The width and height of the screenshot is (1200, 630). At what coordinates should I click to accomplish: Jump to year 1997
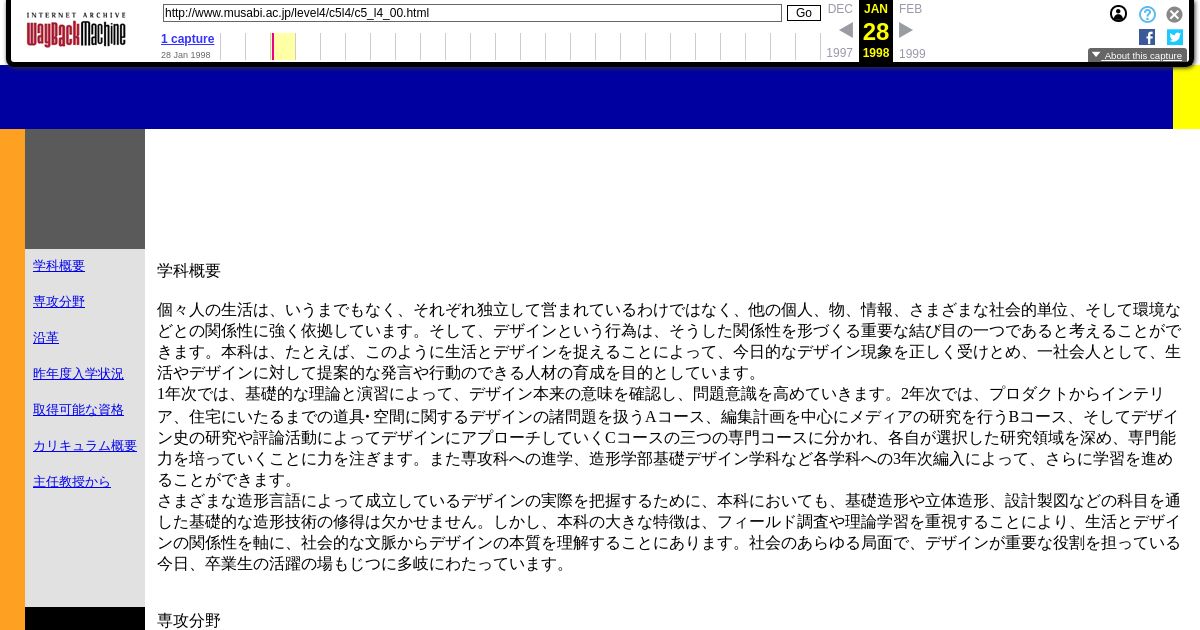pyautogui.click(x=840, y=54)
